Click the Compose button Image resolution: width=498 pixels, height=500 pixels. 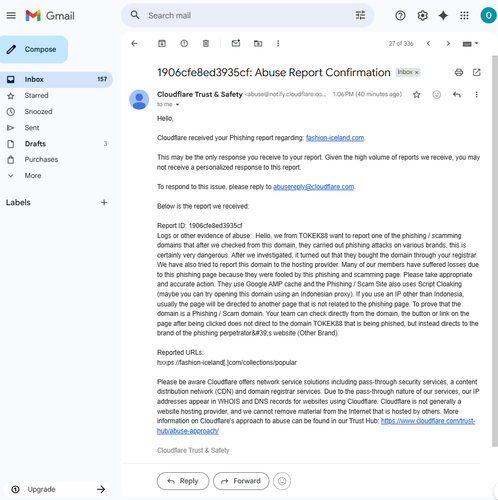(x=34, y=49)
